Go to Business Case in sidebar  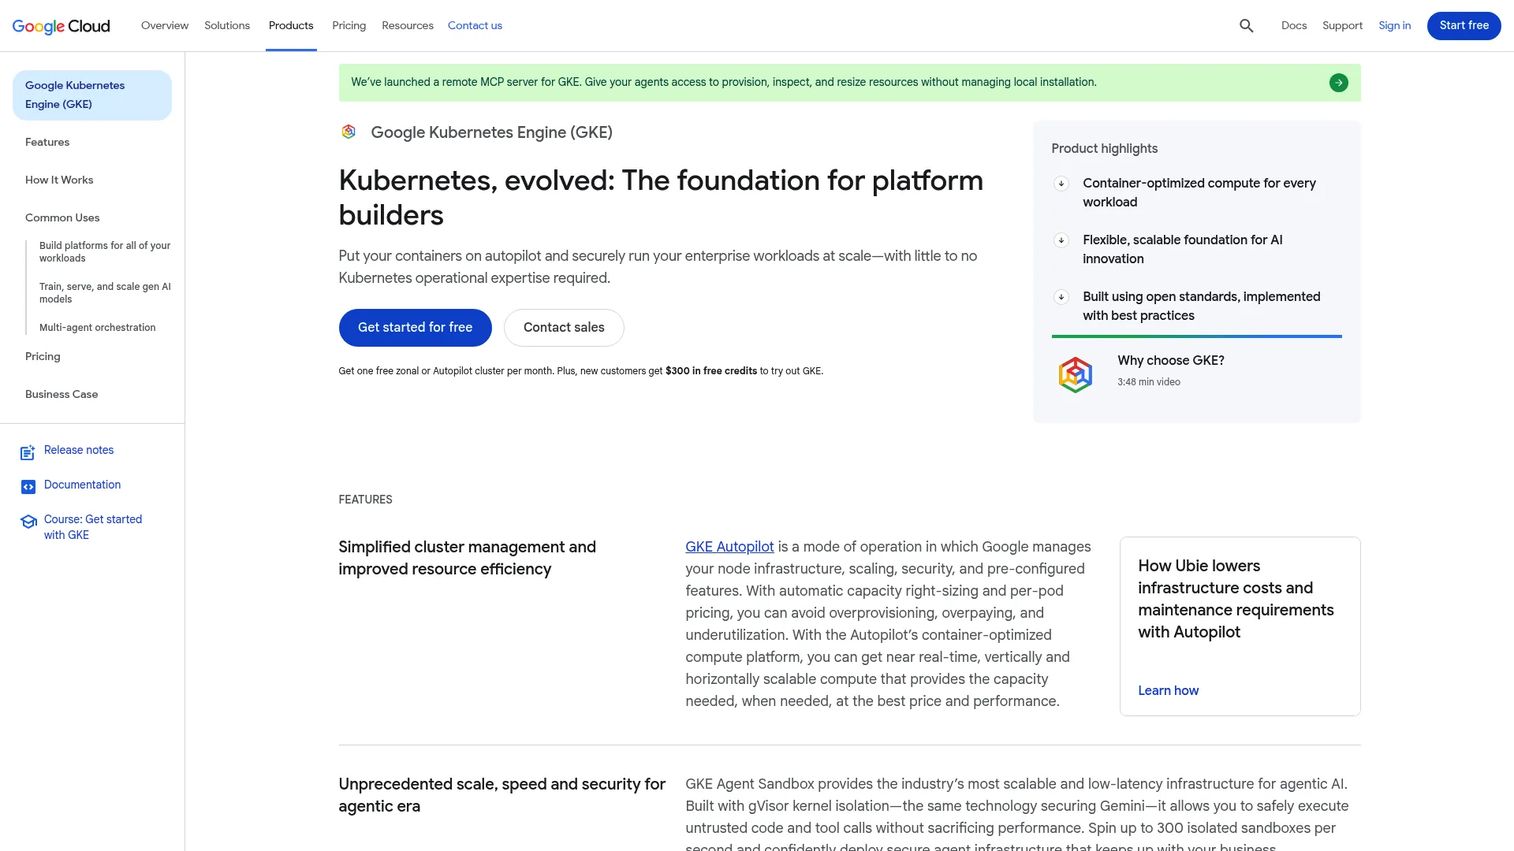click(61, 395)
